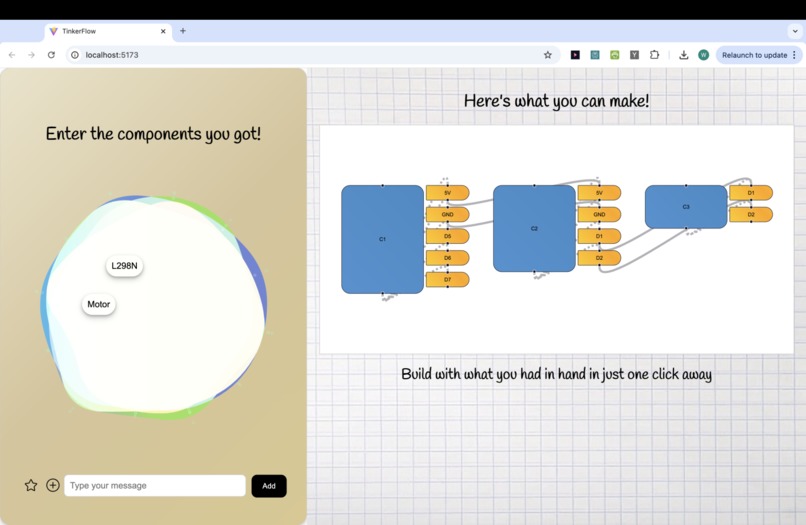Select the Motor component chip
The height and width of the screenshot is (525, 806).
click(x=99, y=304)
